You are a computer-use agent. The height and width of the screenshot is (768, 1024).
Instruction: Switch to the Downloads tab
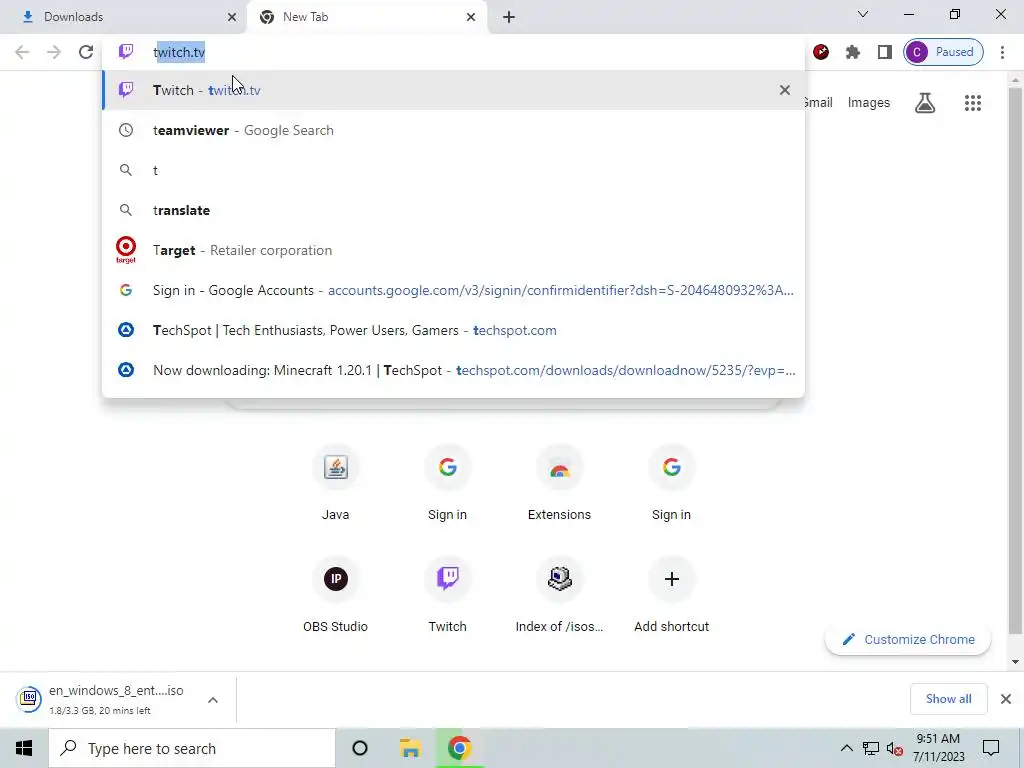click(x=123, y=17)
